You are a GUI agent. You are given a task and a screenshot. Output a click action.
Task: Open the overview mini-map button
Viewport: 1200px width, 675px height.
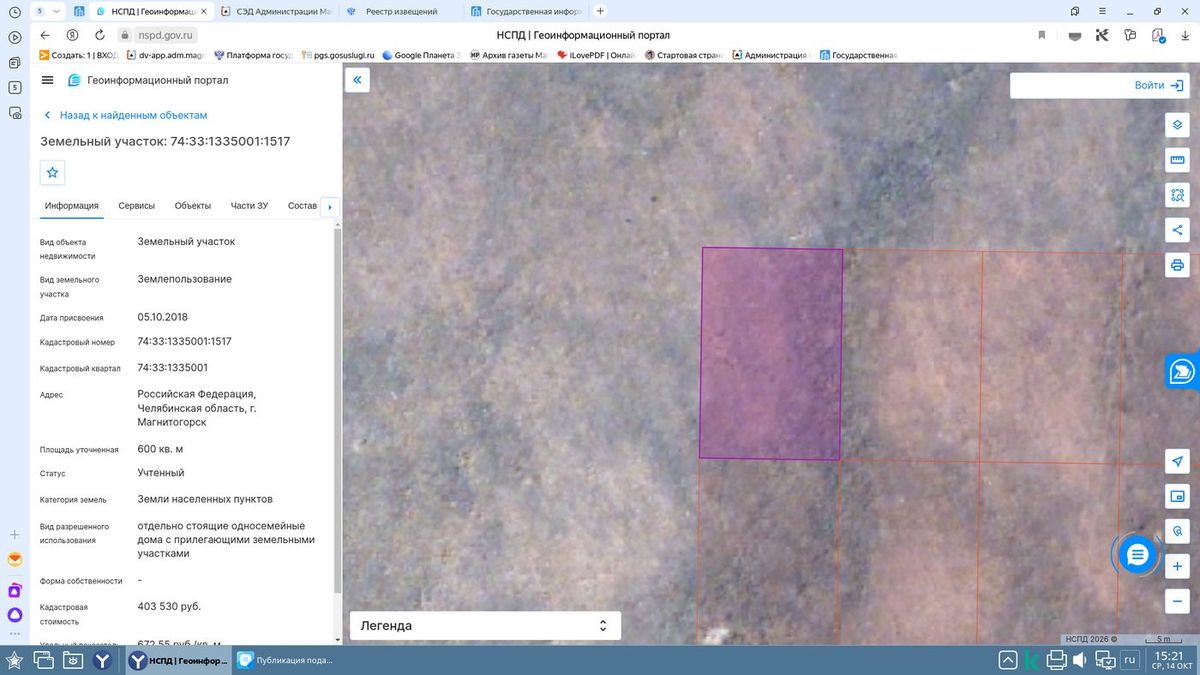(1177, 495)
